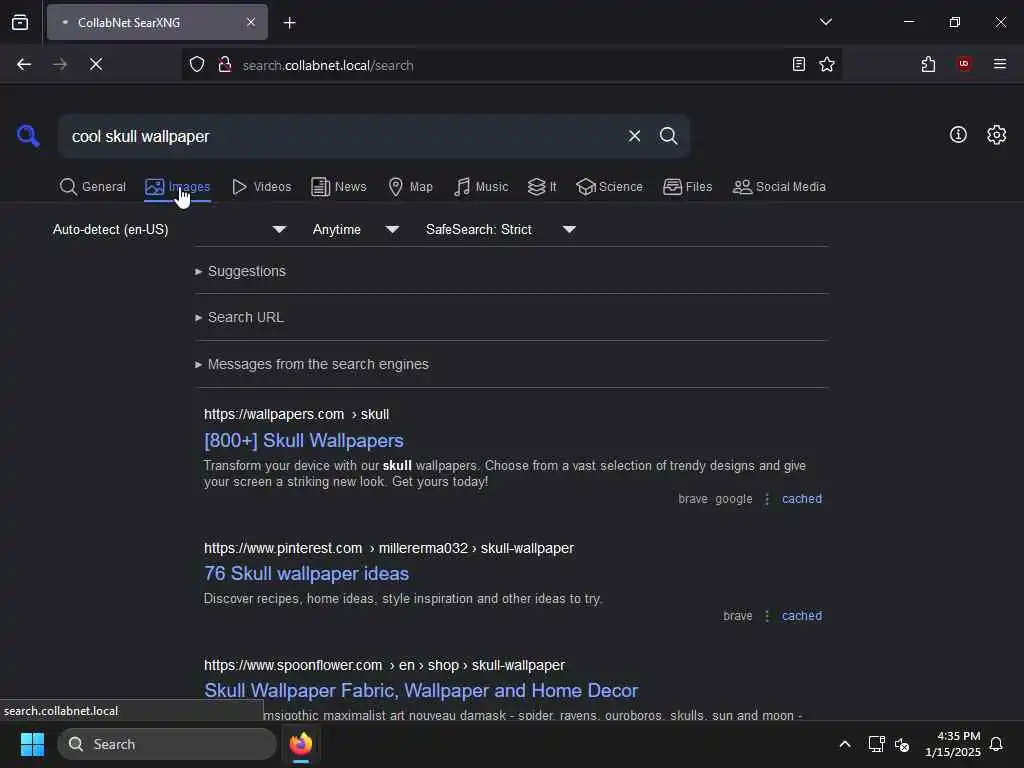This screenshot has height=768, width=1024.
Task: Switch to the Map category
Action: 411,187
